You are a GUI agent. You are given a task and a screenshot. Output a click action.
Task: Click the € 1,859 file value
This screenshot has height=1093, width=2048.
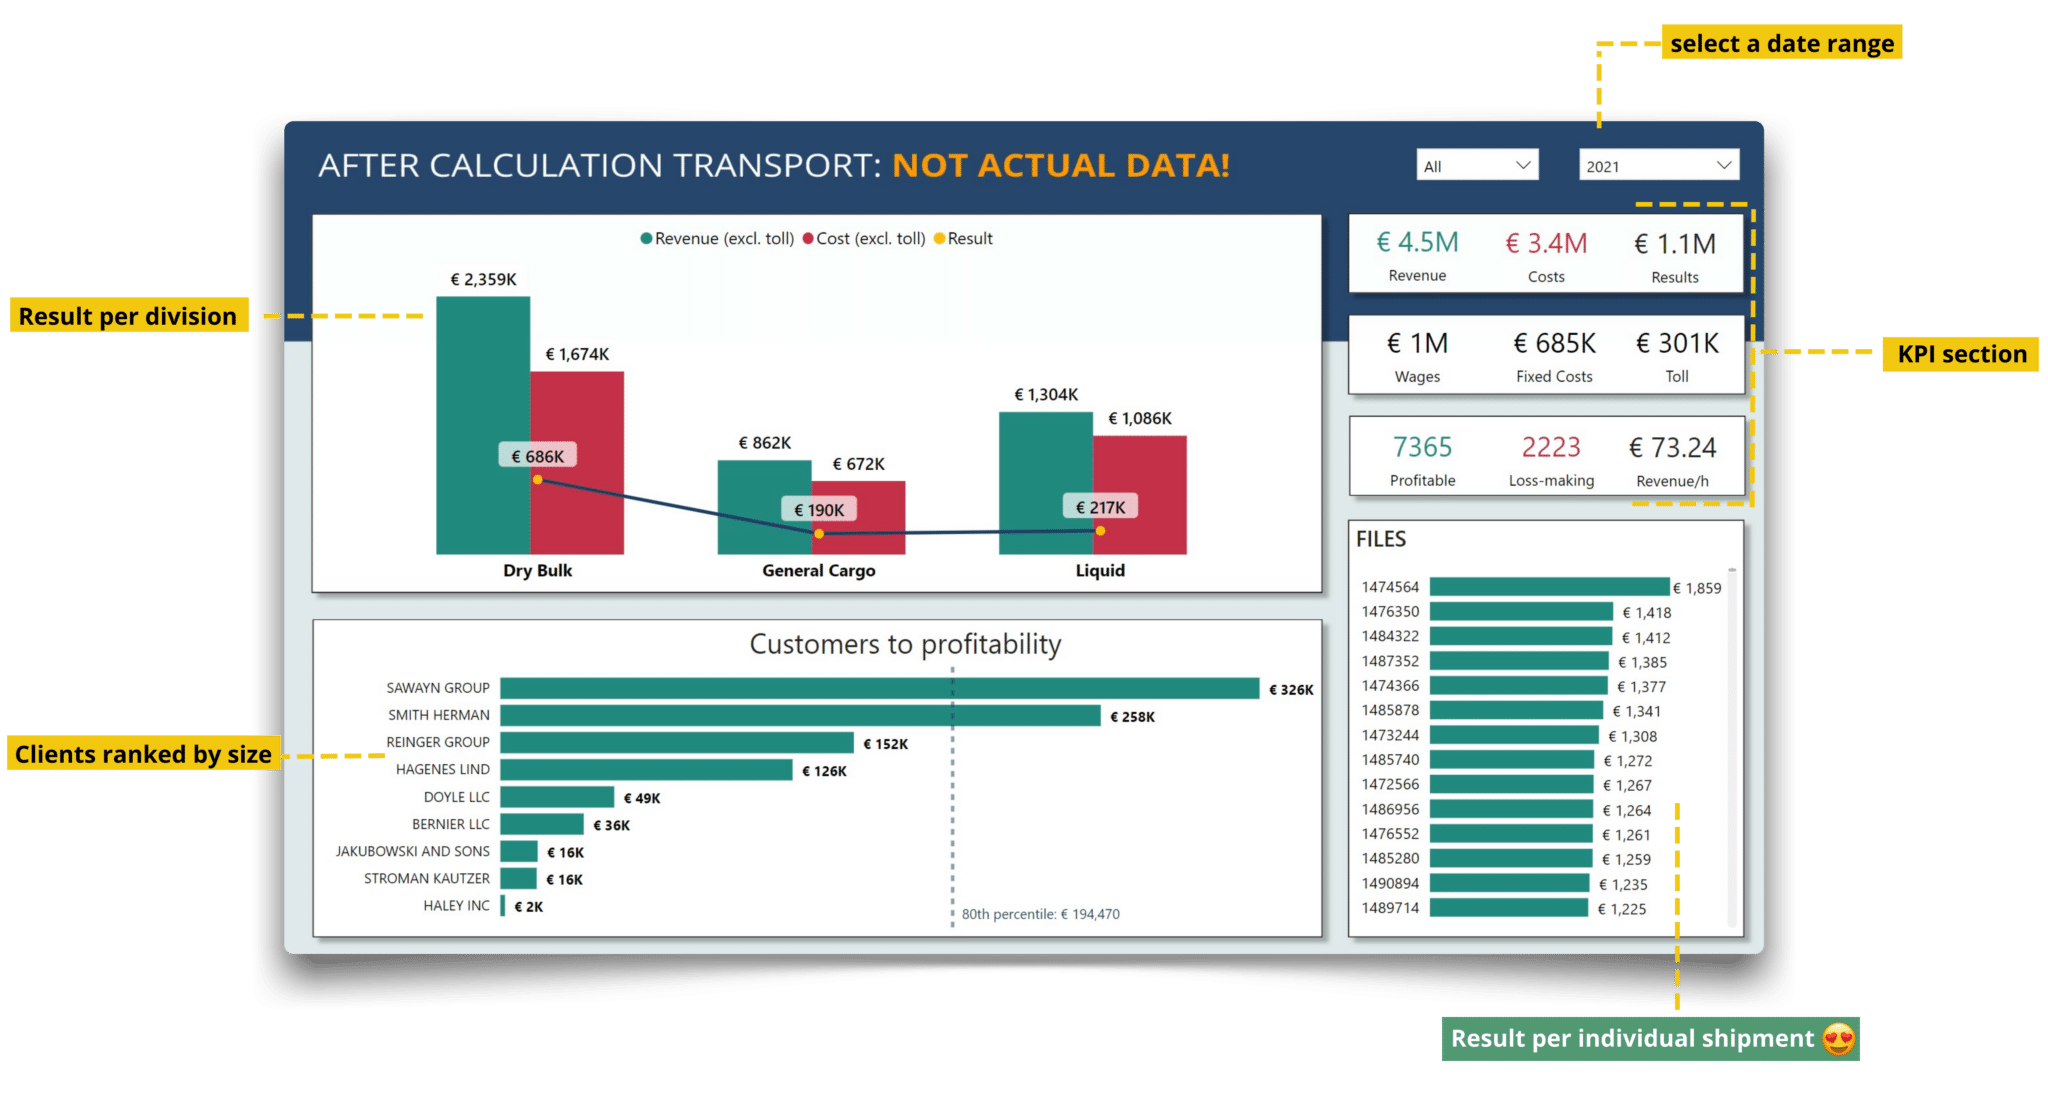[1697, 588]
